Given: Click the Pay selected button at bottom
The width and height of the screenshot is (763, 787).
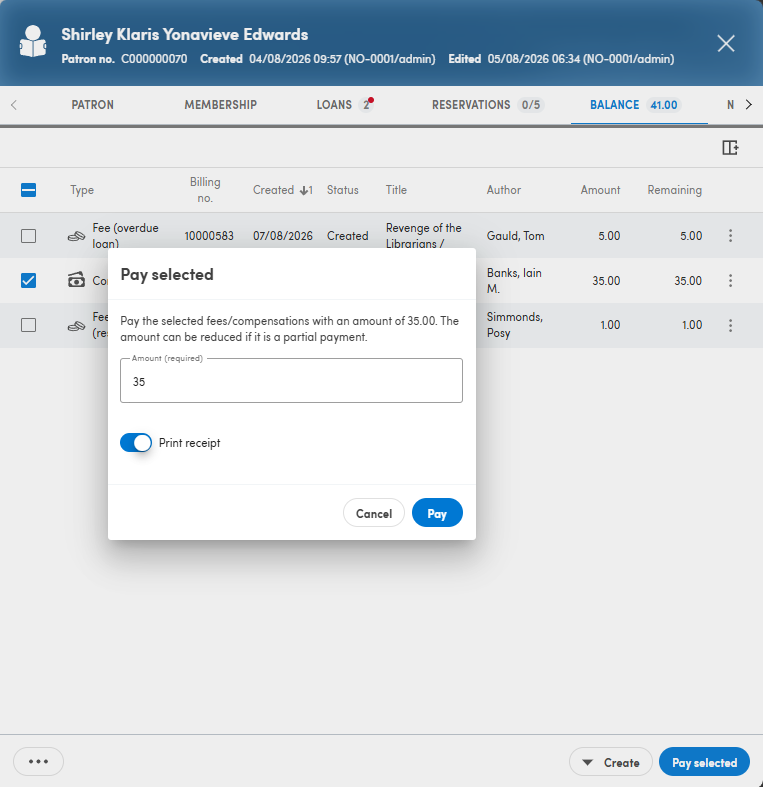Looking at the screenshot, I should tap(704, 762).
